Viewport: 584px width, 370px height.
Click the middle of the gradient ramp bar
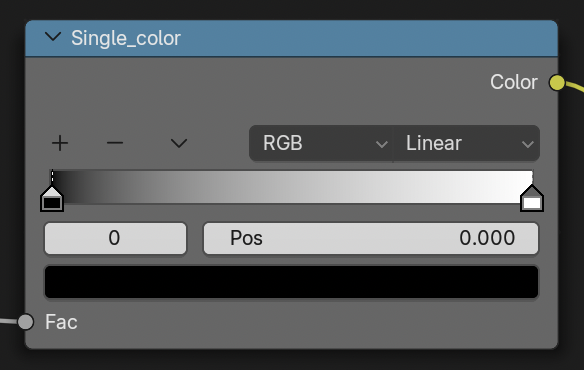coord(292,187)
